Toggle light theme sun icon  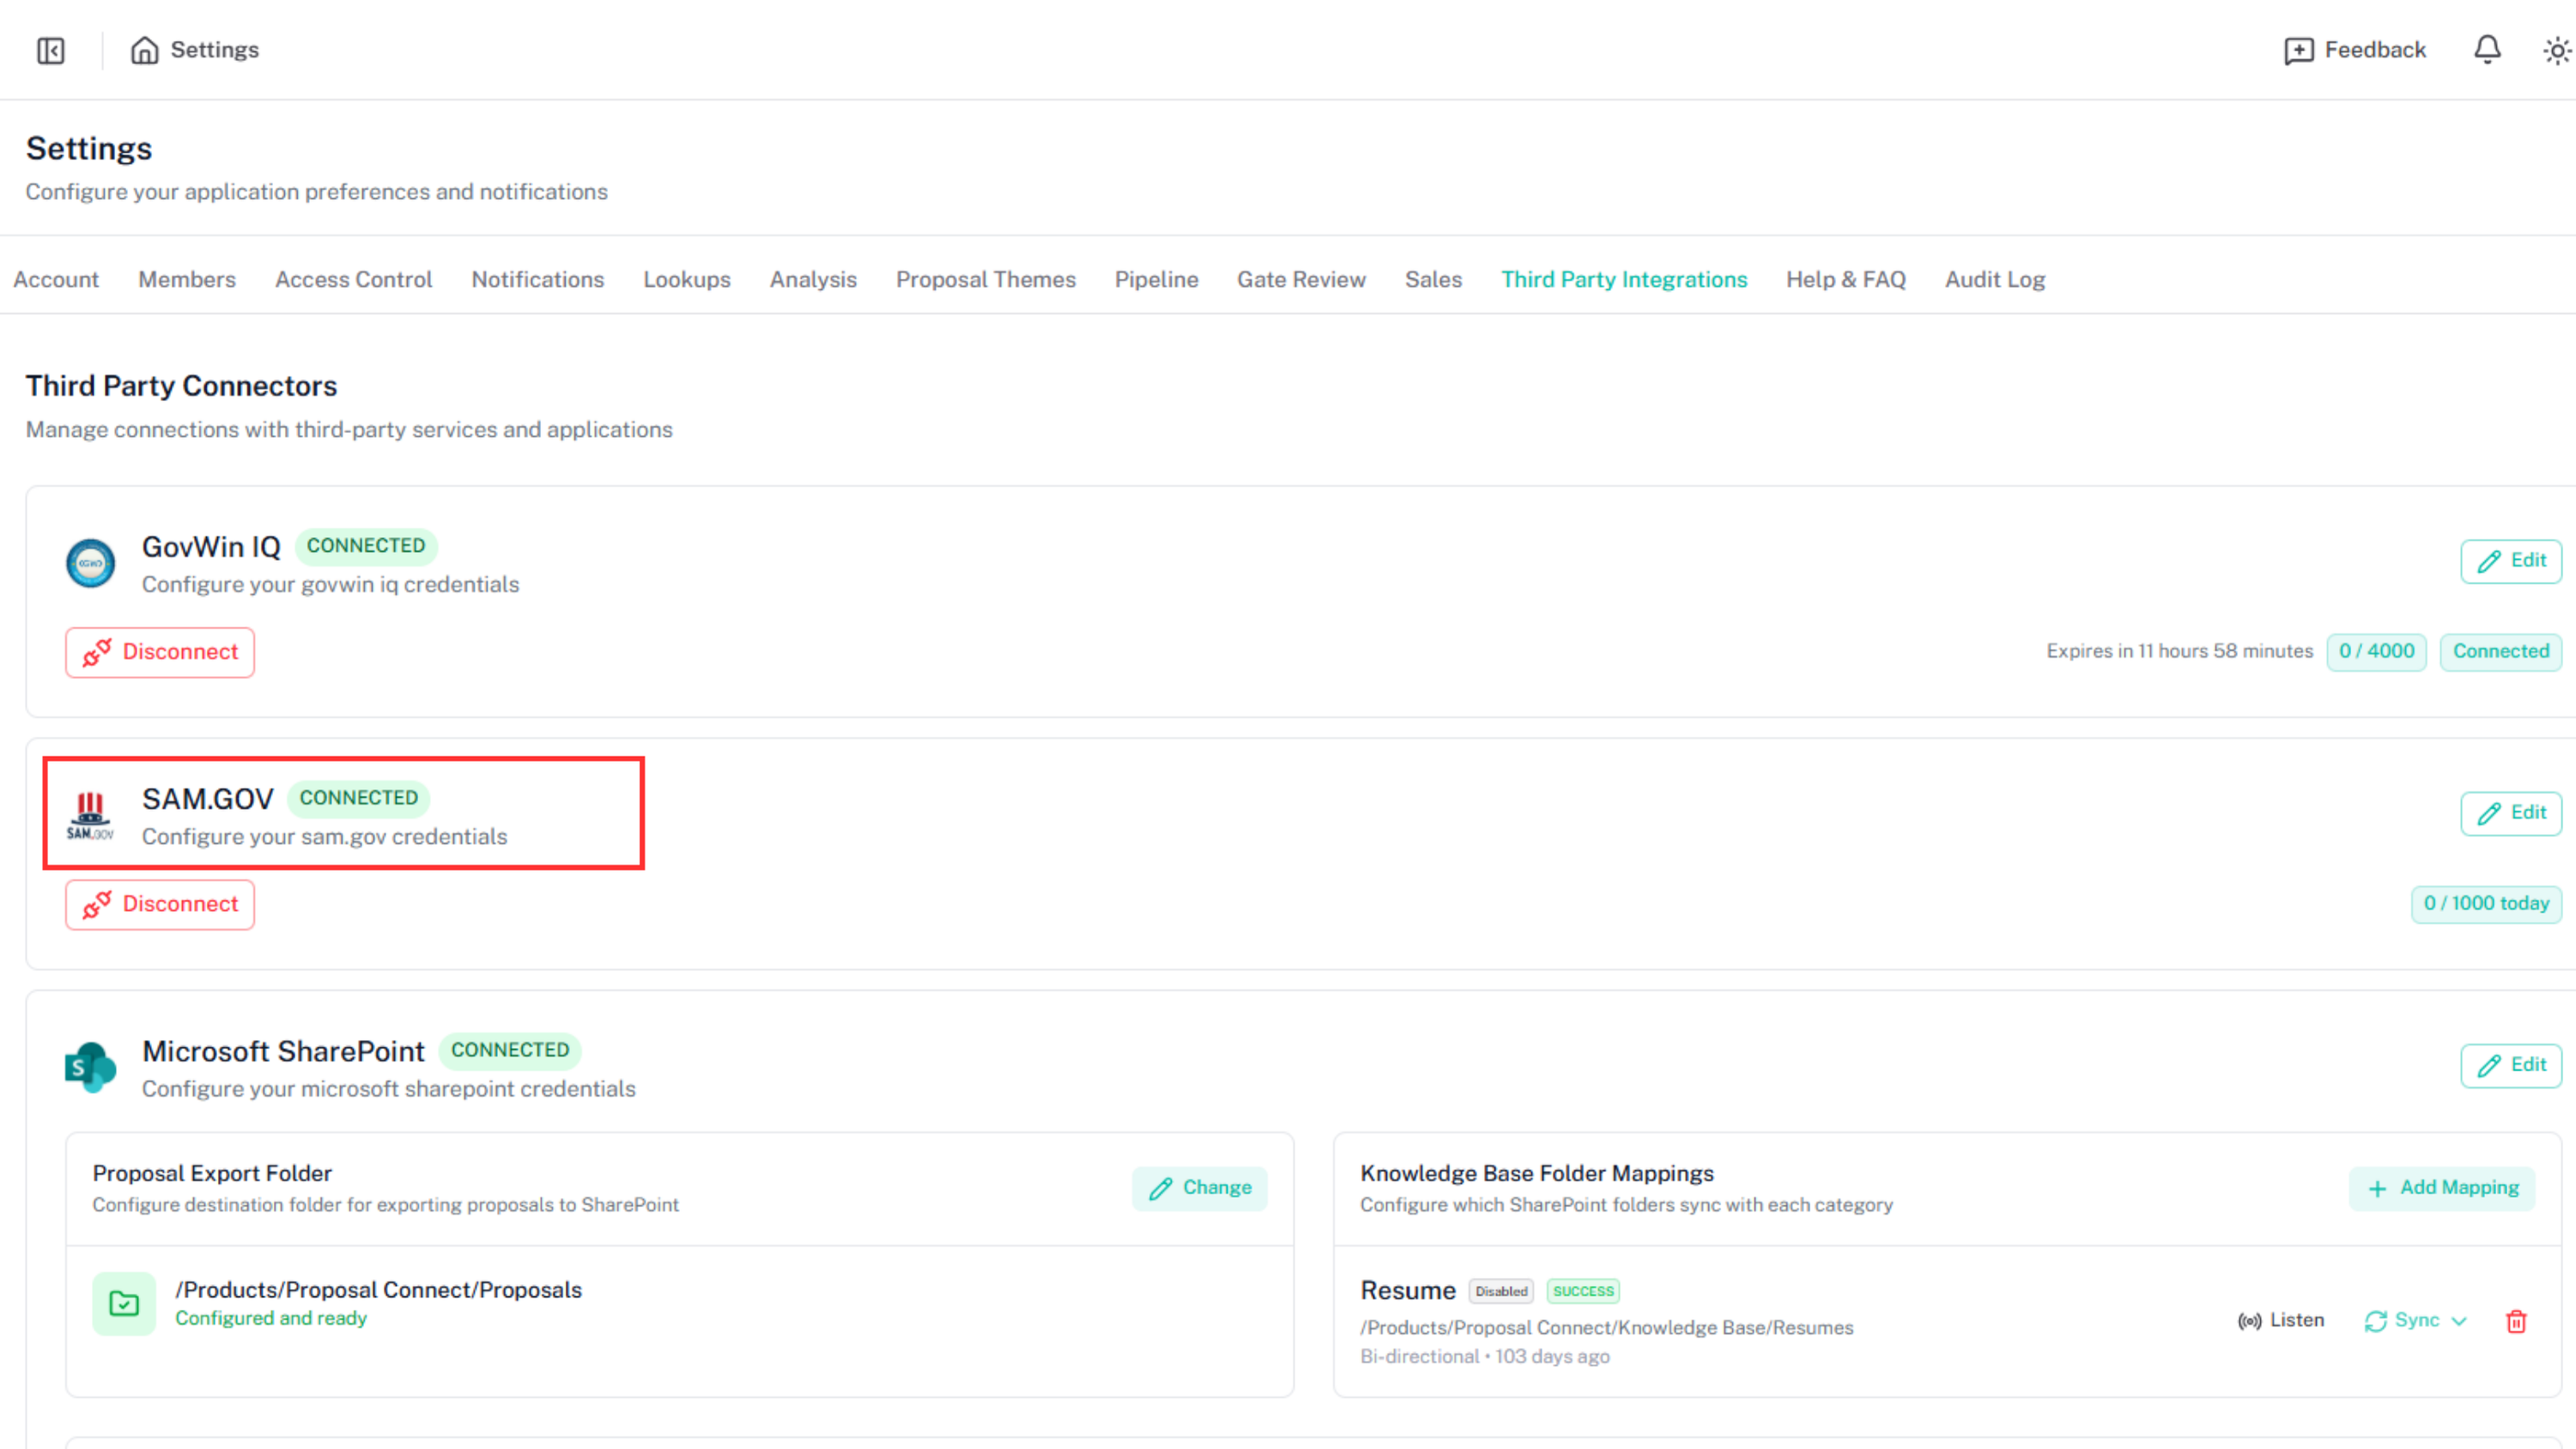[x=2557, y=50]
